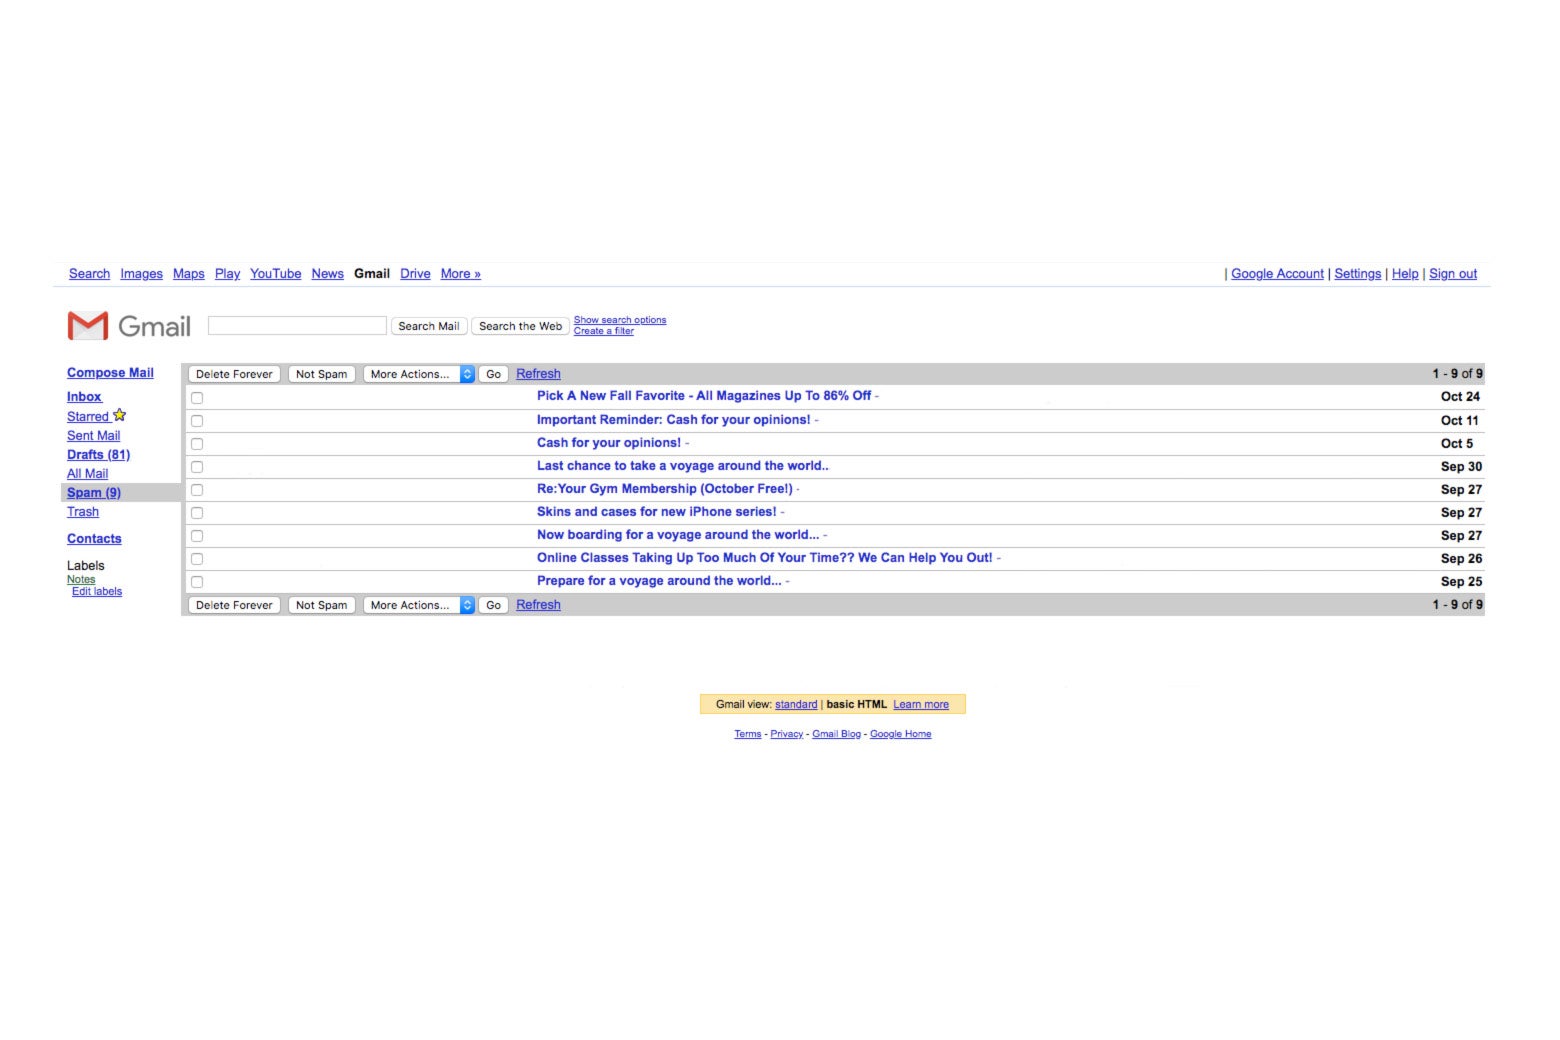Open Starred folder link
Screen dimensions: 1560x1040
pyautogui.click(x=88, y=417)
